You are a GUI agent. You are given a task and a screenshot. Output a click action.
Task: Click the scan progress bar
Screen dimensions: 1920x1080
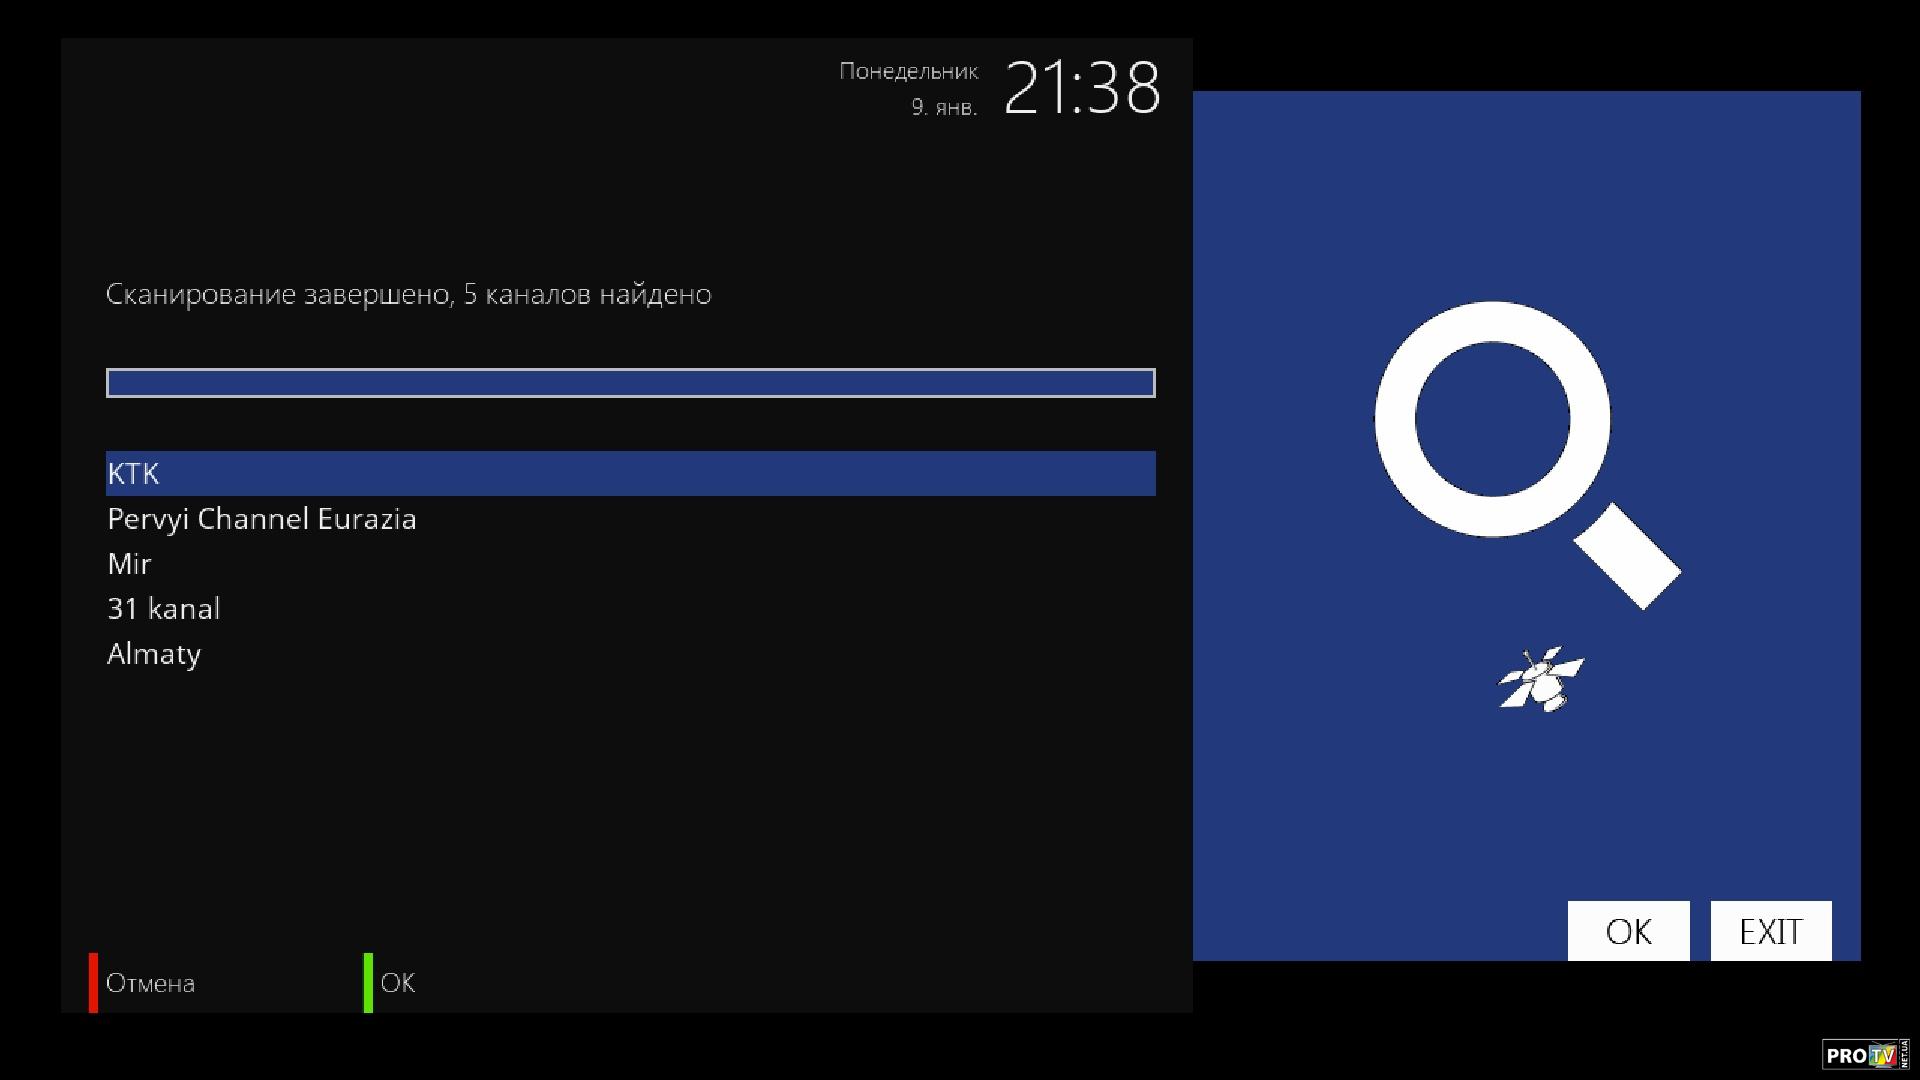tap(631, 383)
